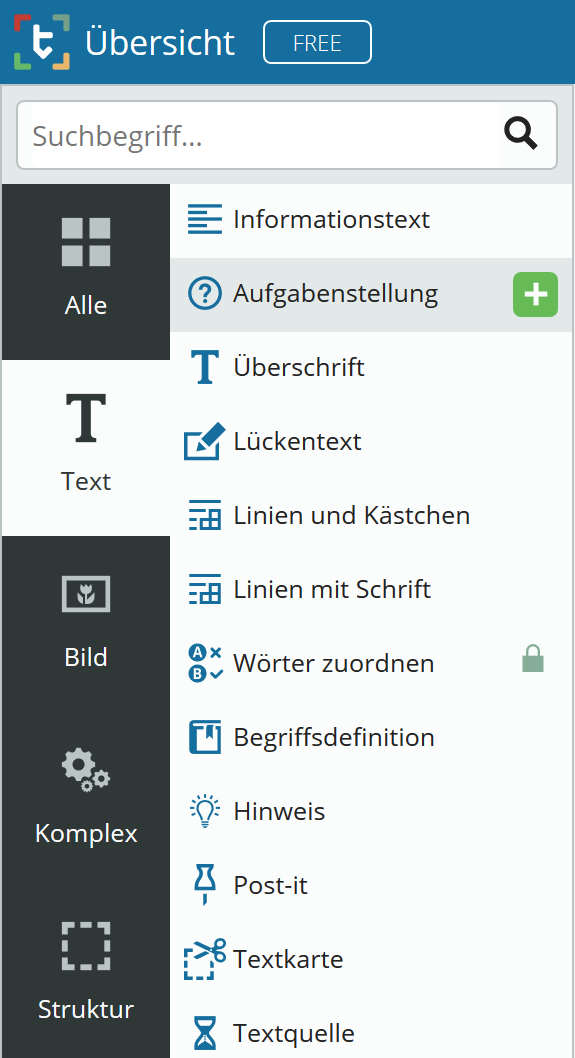Click the Textkarte scissors icon
This screenshot has width=575, height=1058.
[x=205, y=959]
